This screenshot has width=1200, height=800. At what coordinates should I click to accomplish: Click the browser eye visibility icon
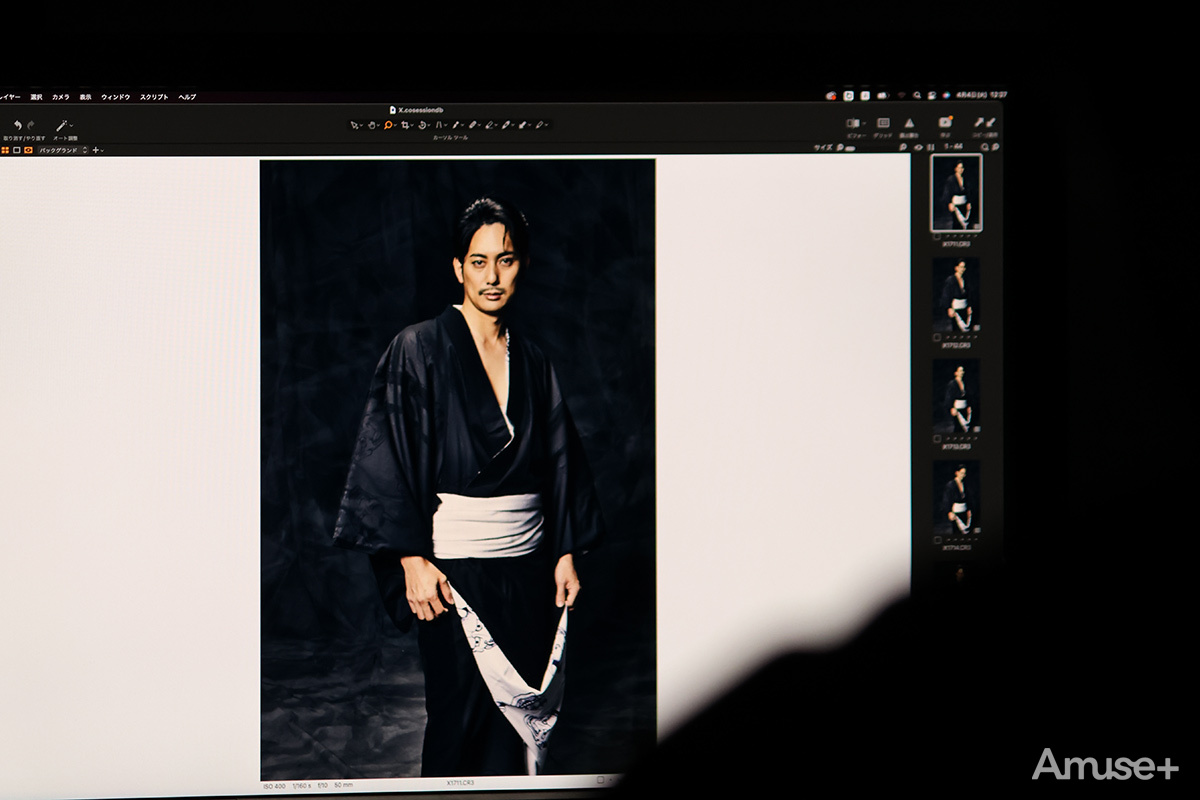pos(918,147)
